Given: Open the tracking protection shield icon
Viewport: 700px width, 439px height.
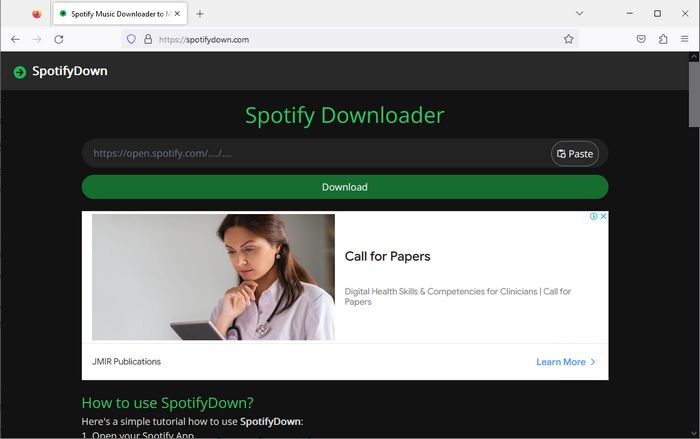Looking at the screenshot, I should [x=131, y=39].
